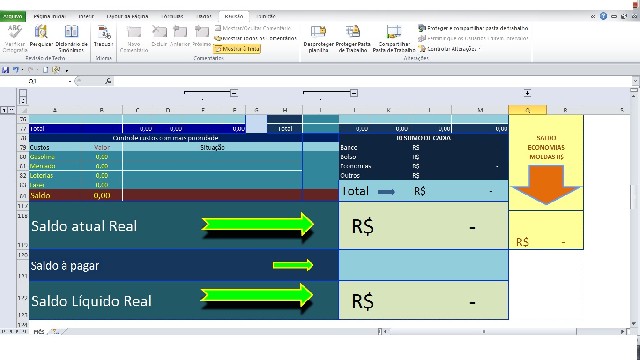Click the insert new sheet tab icon

point(56,332)
